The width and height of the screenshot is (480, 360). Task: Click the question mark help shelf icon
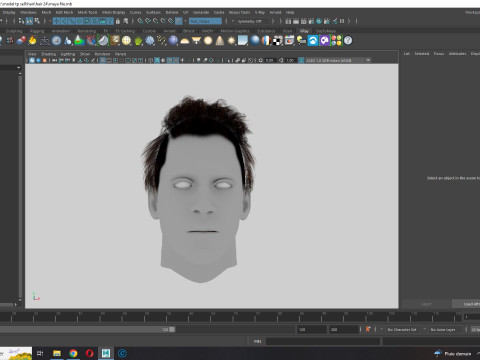click(x=348, y=41)
